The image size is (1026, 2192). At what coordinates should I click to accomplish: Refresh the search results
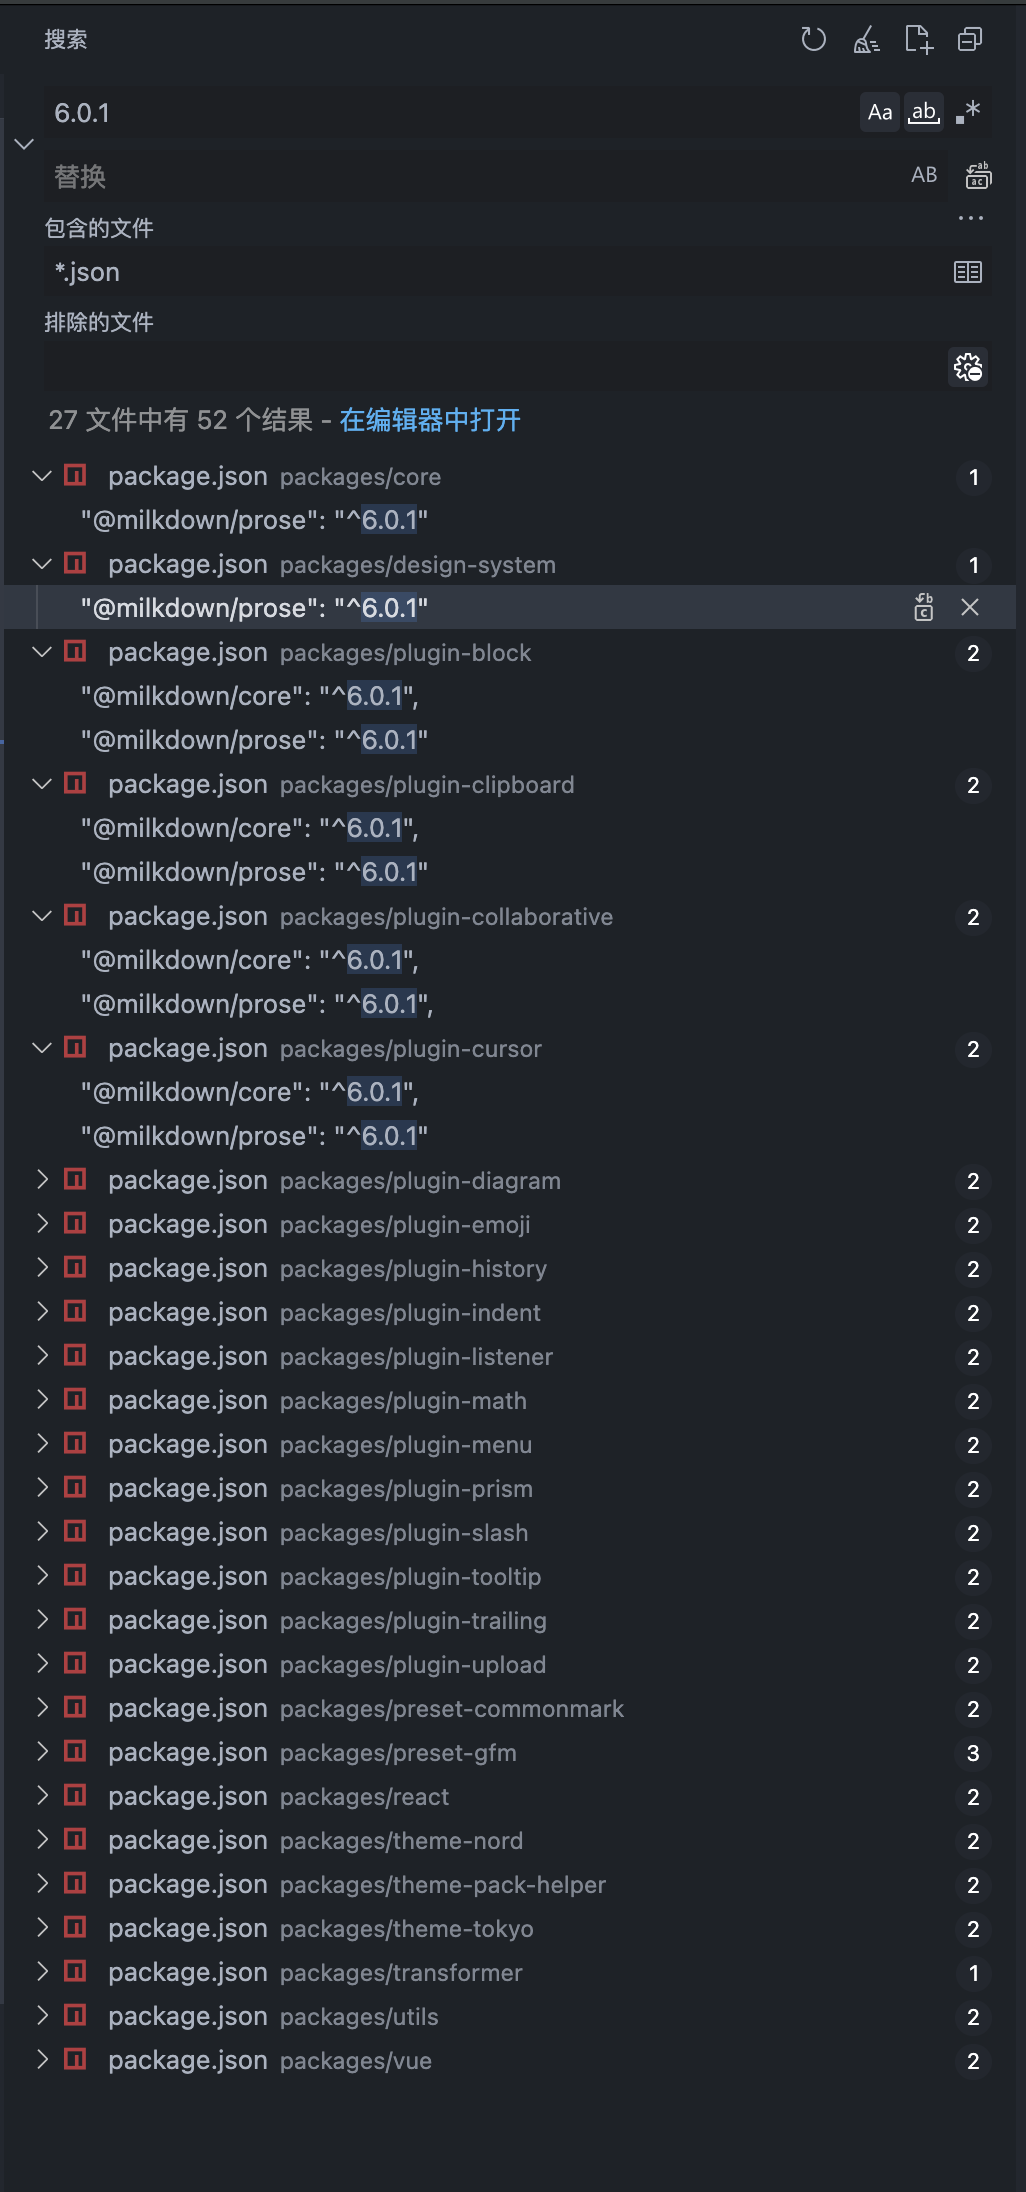[814, 40]
